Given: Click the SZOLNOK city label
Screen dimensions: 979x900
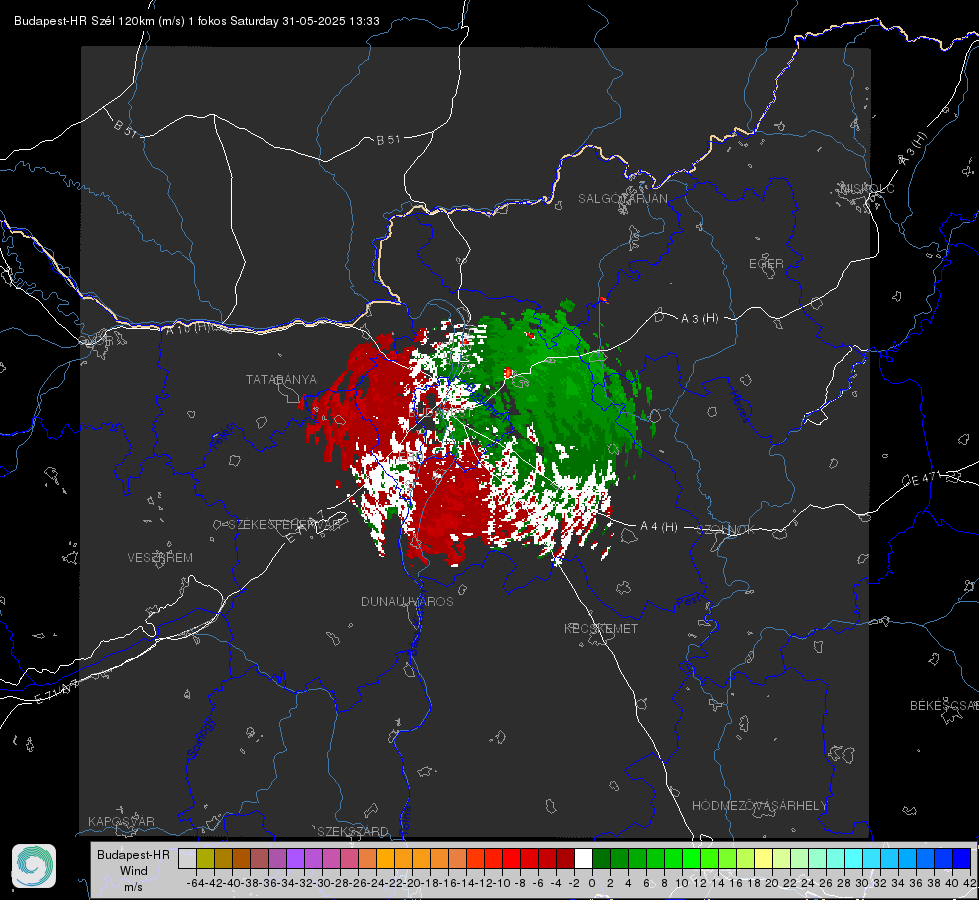Looking at the screenshot, I should (x=726, y=530).
